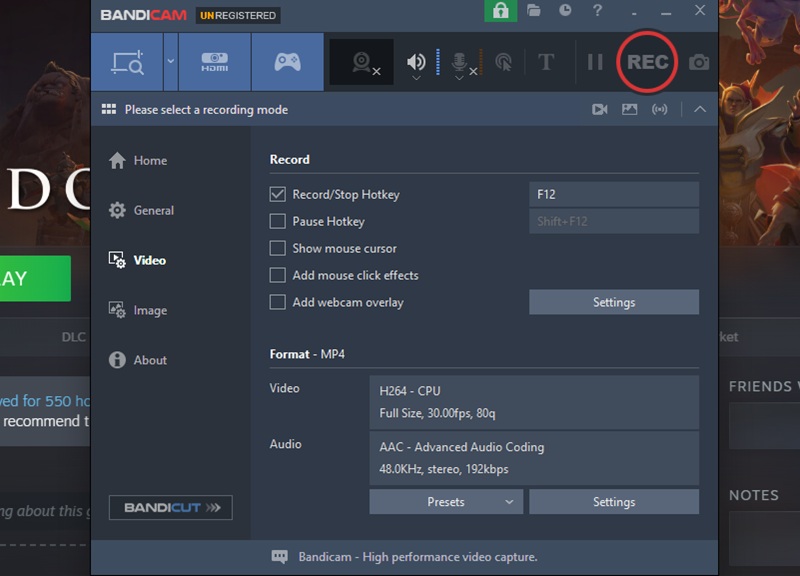Screen dimensions: 800x576
Task: Open Format section Settings button
Action: 614,502
